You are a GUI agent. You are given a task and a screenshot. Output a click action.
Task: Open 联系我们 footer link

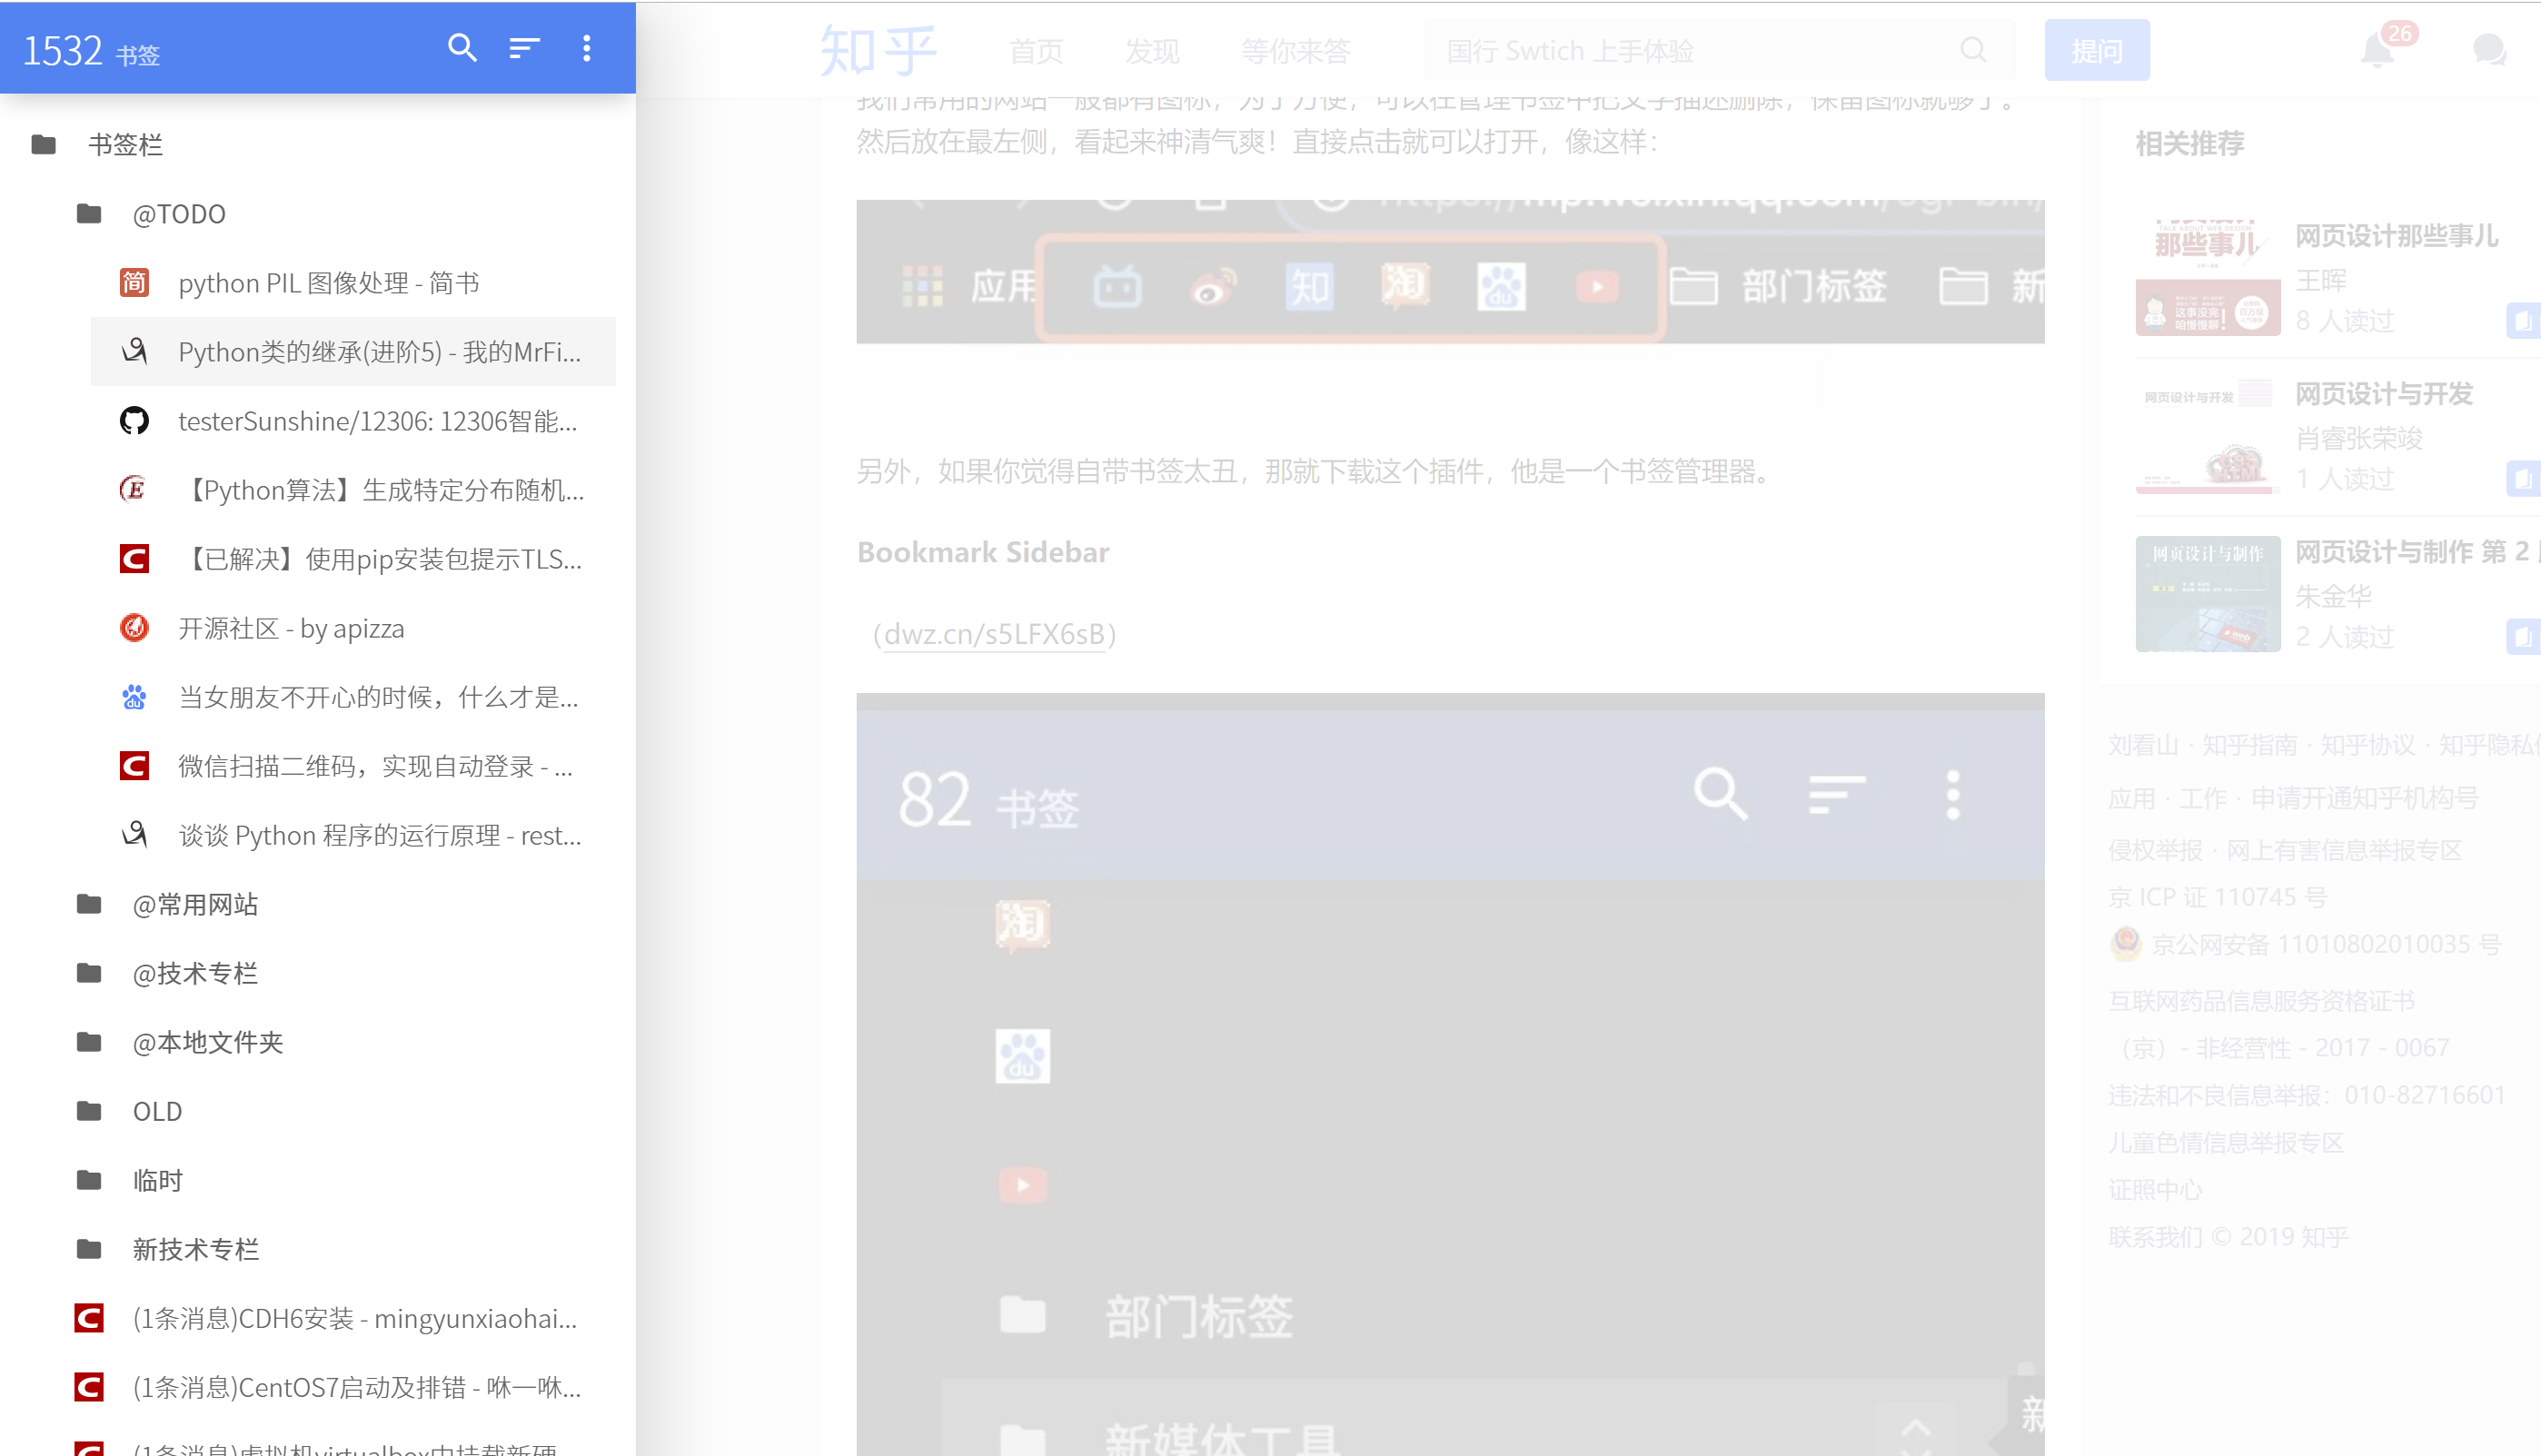[2155, 1237]
